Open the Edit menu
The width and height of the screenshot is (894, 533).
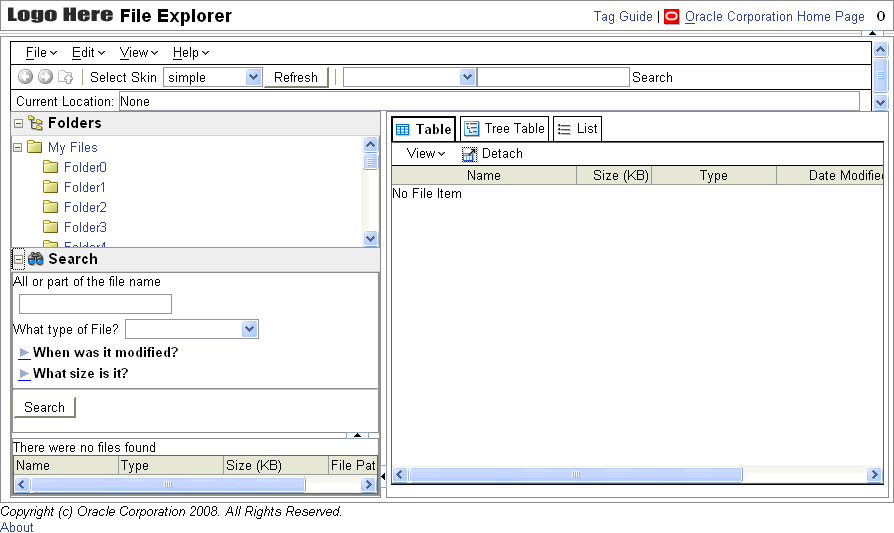click(88, 52)
